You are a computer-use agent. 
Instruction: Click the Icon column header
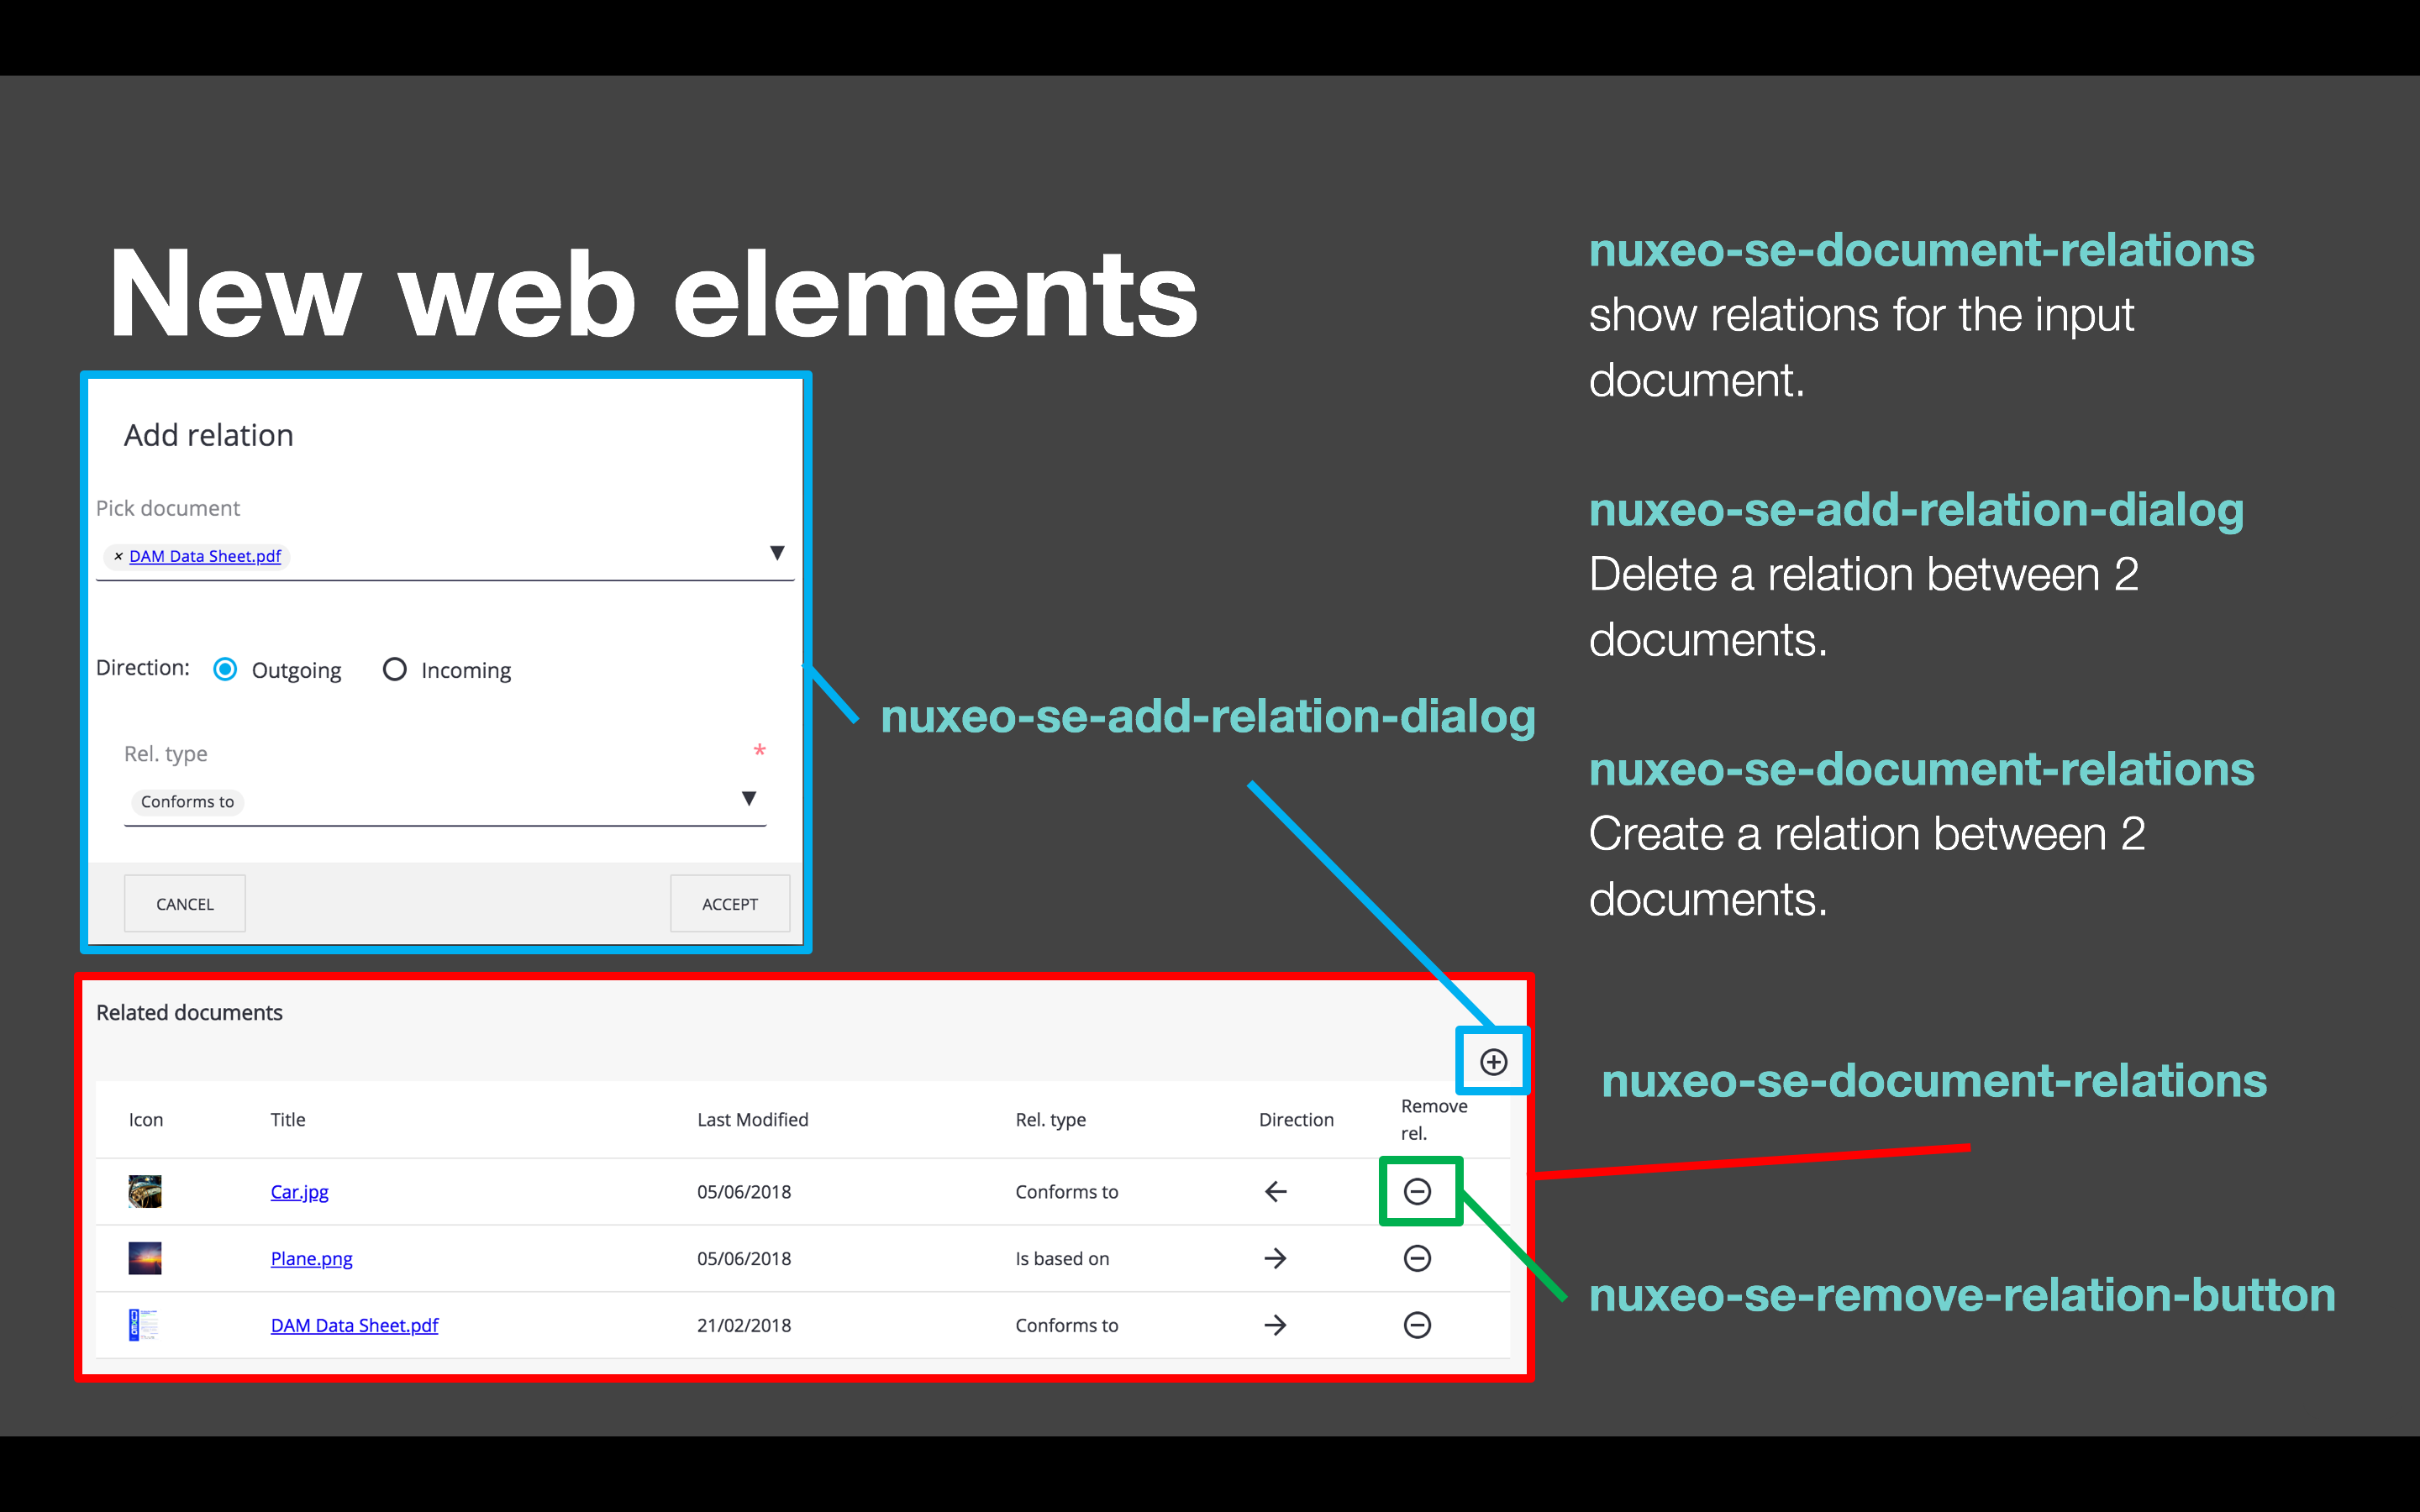[146, 1120]
